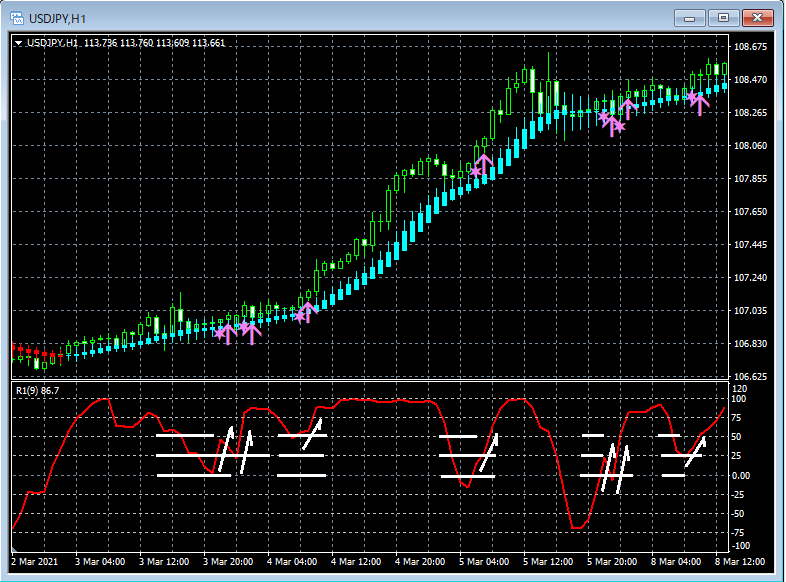Click the indicator scale value -100
The image size is (786, 582).
(x=740, y=546)
